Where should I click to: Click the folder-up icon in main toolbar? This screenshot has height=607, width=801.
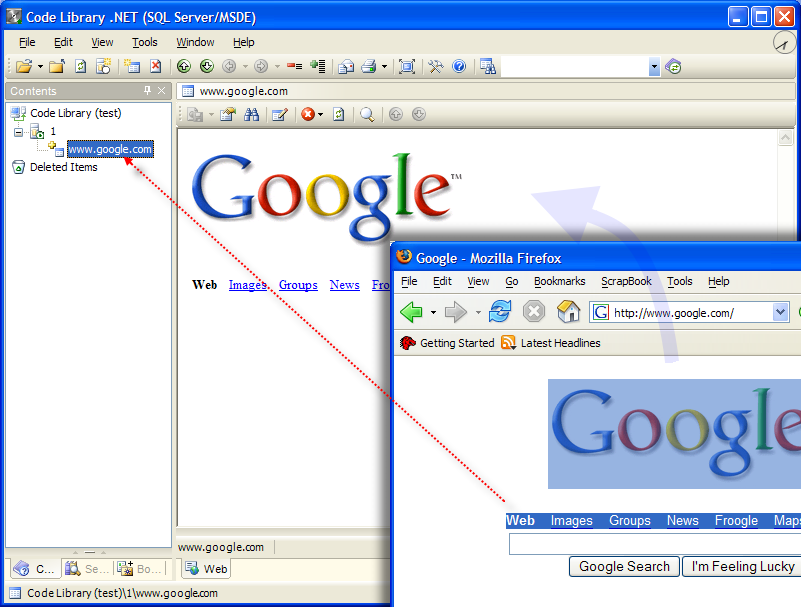(x=57, y=66)
